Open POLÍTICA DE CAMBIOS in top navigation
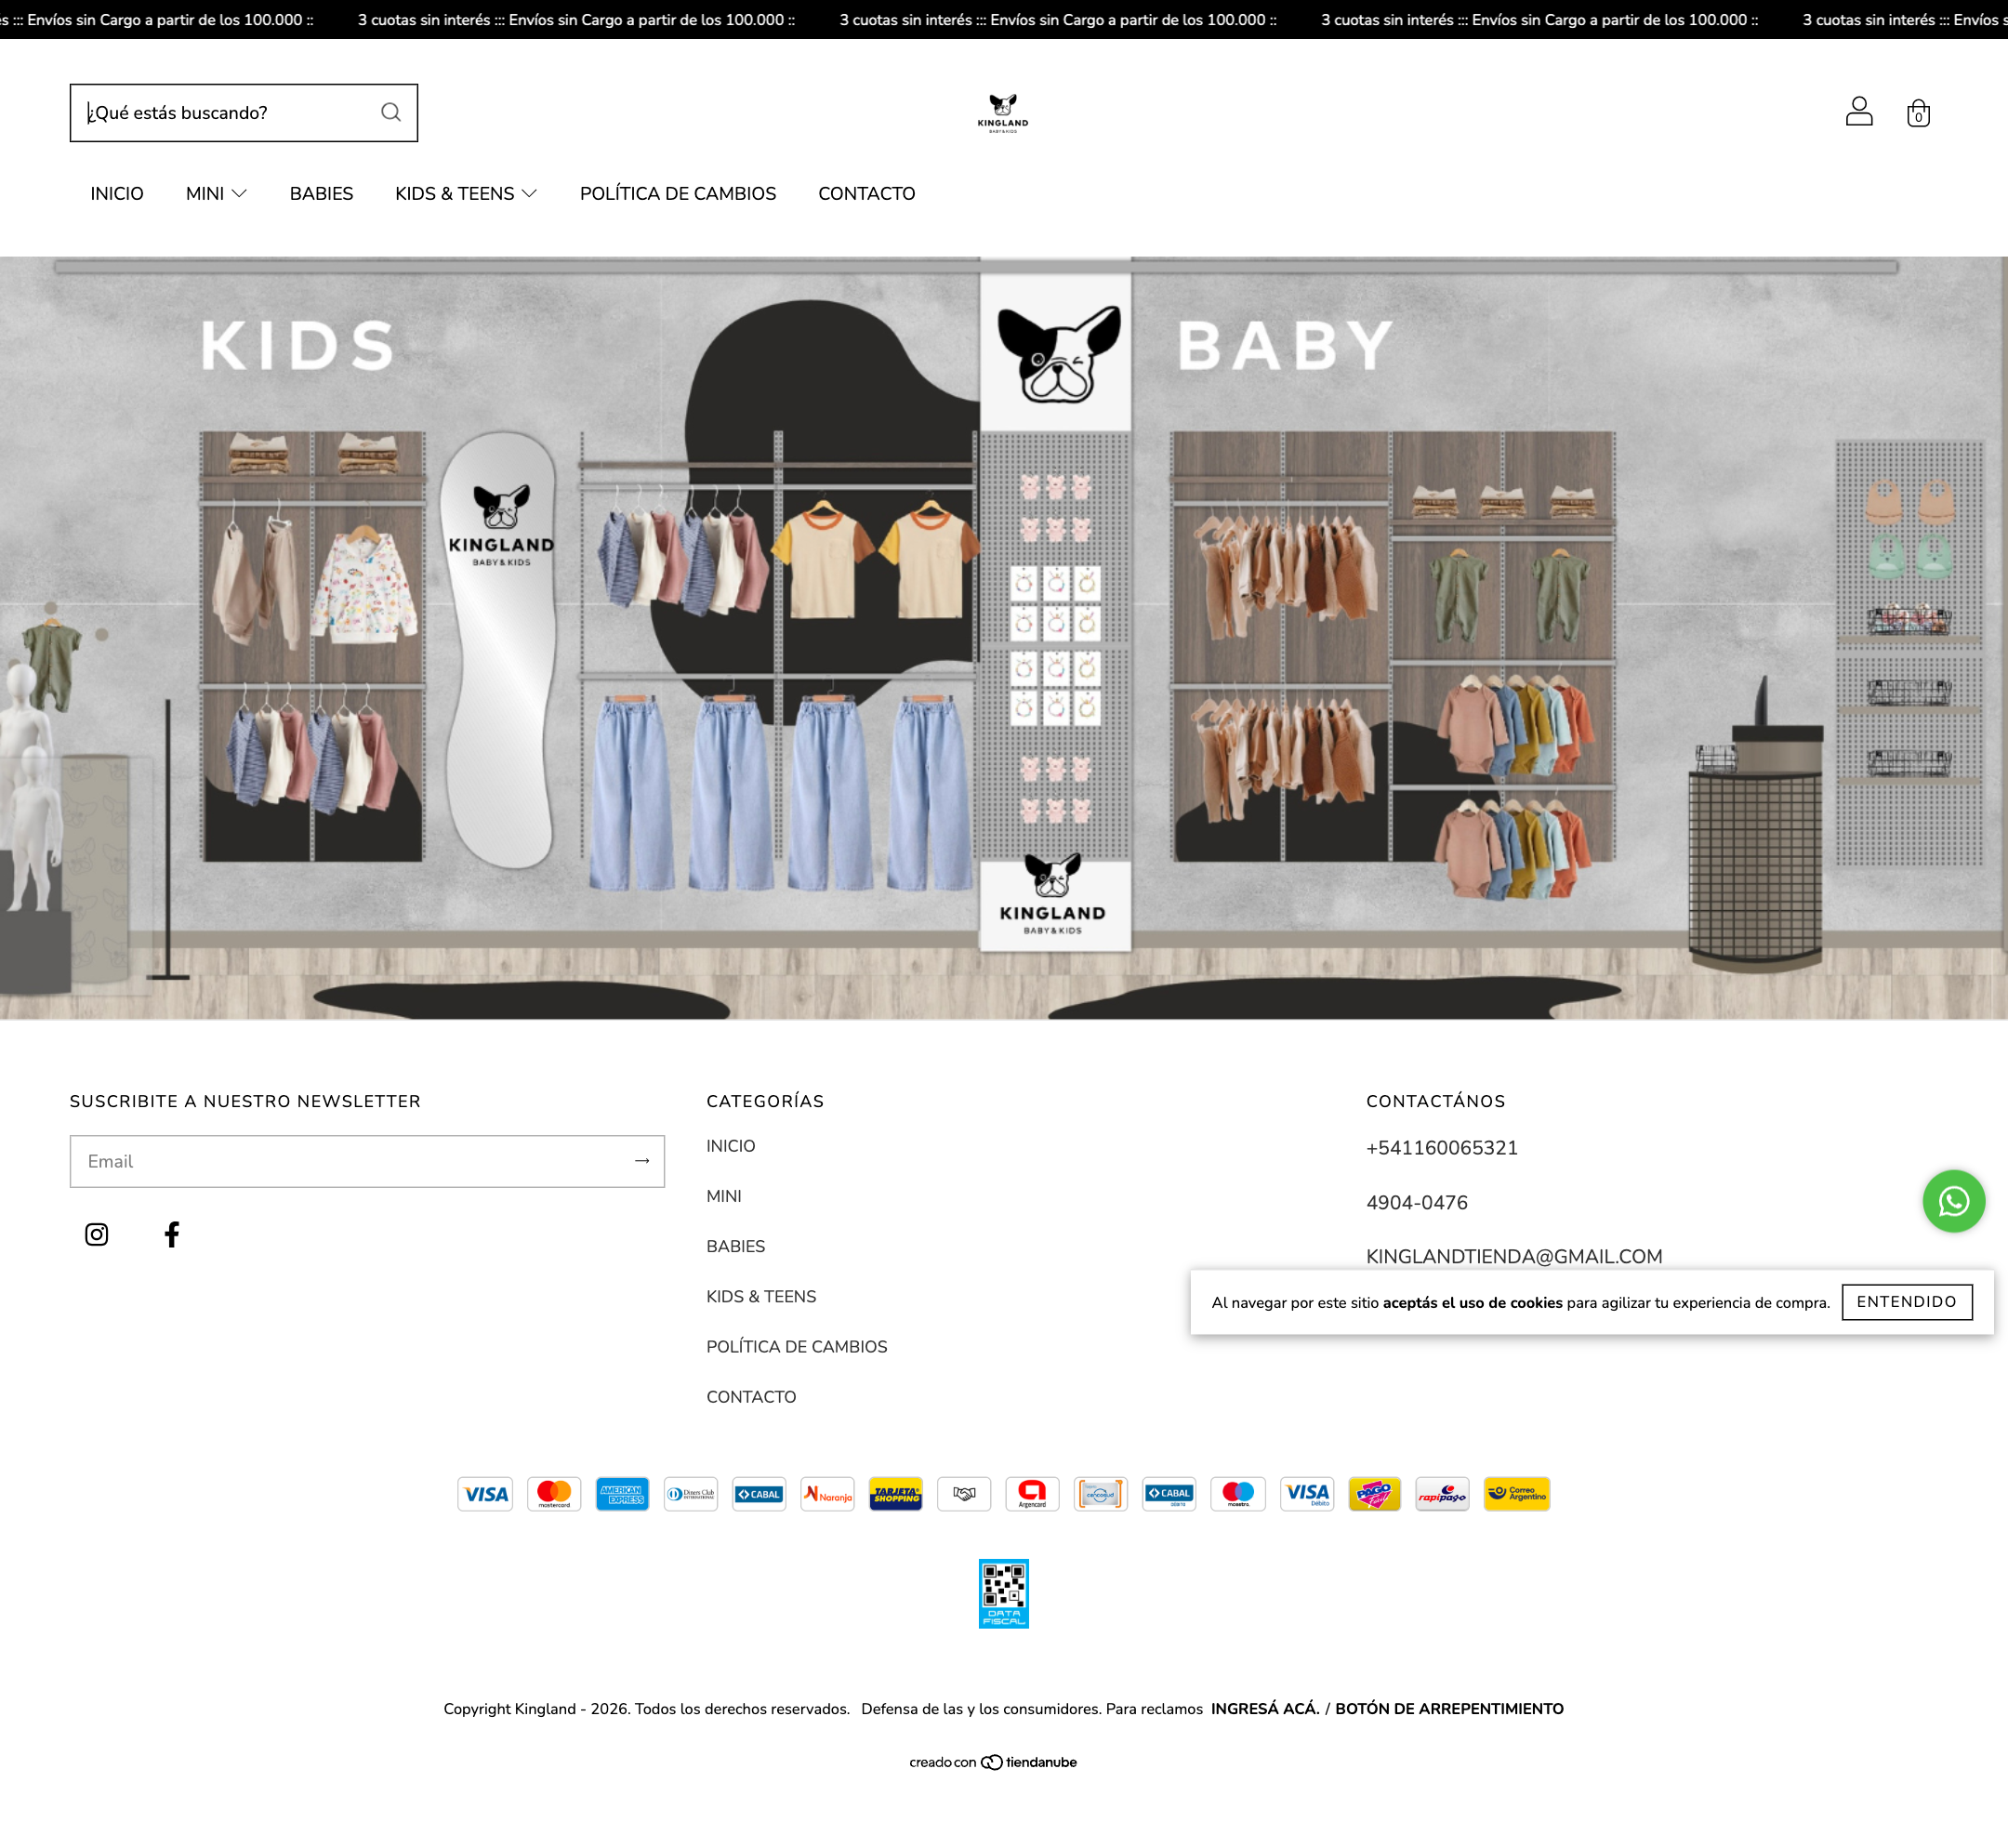 click(x=678, y=194)
